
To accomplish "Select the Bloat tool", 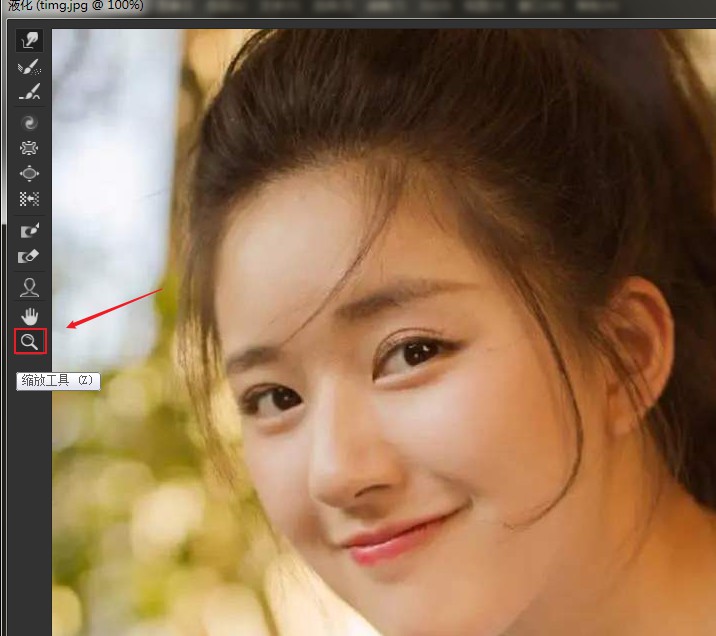I will (30, 173).
